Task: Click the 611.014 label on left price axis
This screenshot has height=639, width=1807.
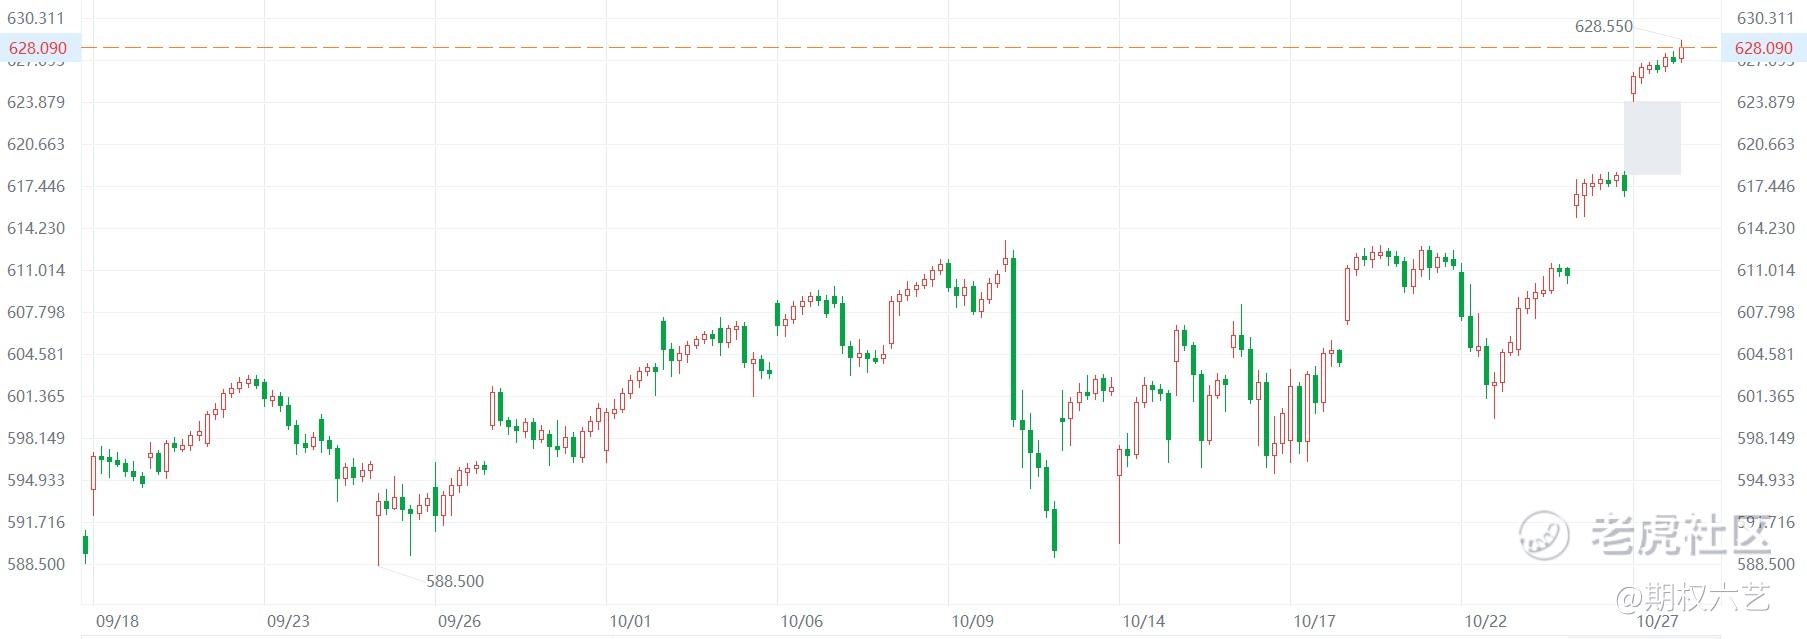Action: point(36,270)
